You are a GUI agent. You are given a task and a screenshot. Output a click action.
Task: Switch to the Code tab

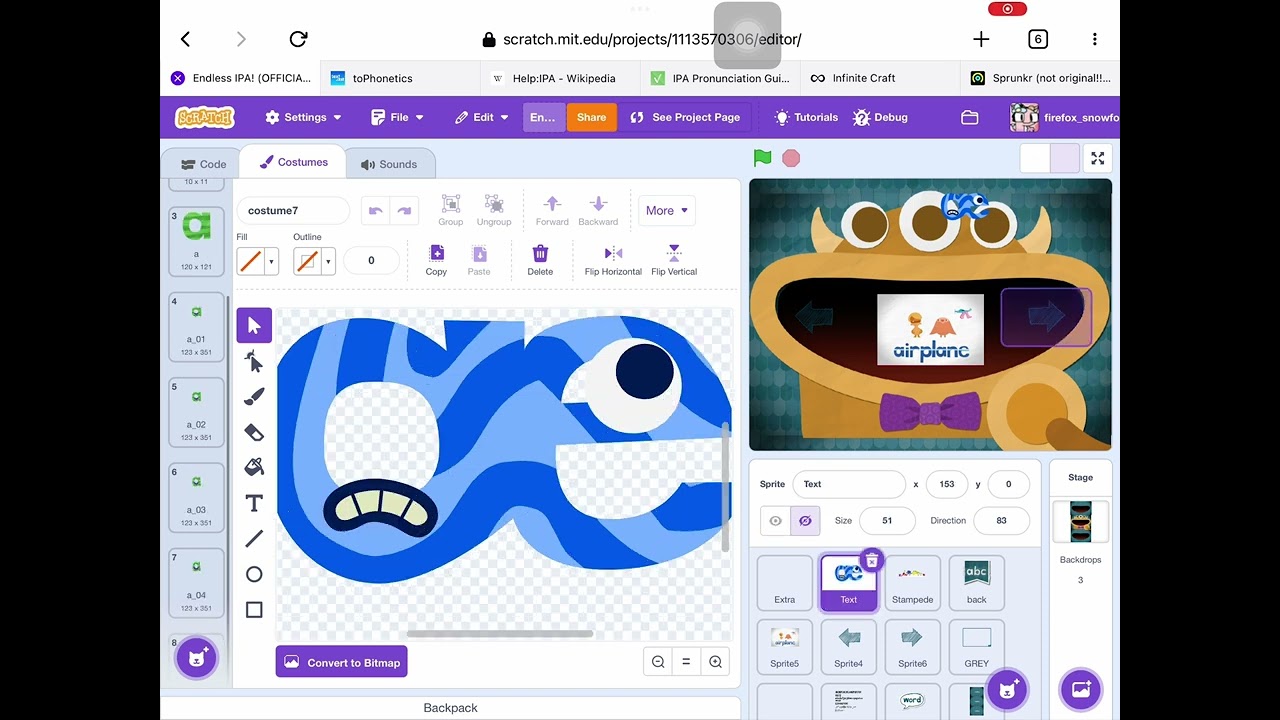coord(204,164)
